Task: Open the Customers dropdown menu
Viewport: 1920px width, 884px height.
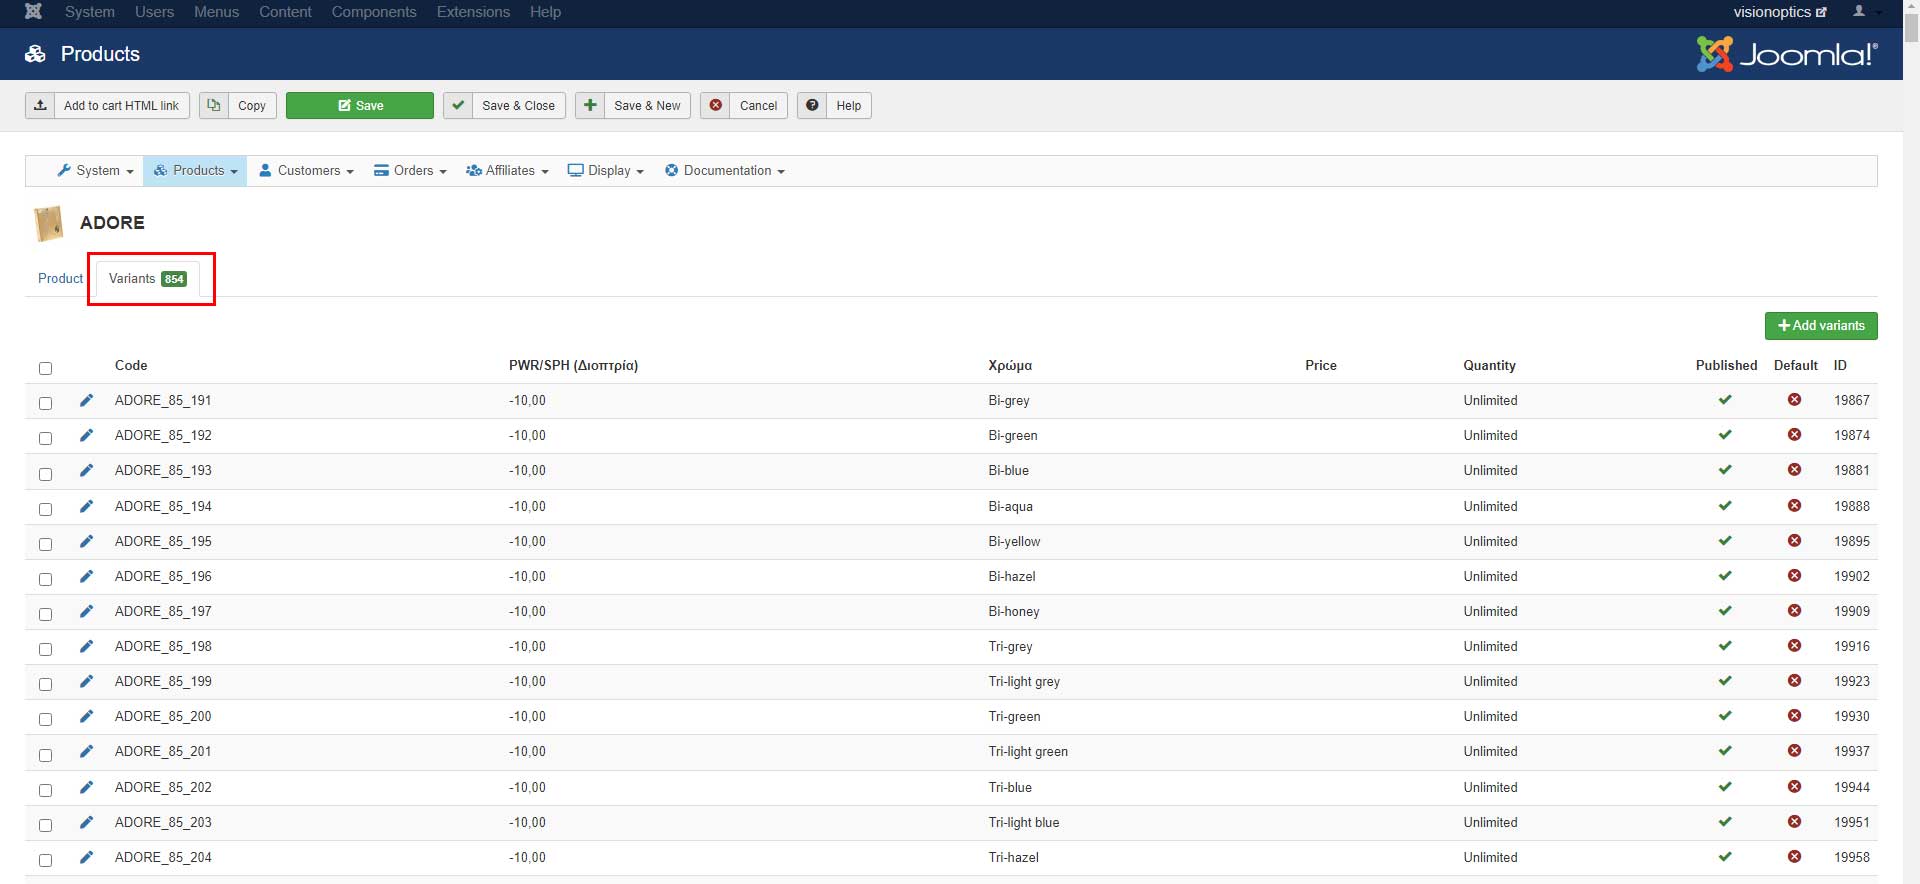Action: (x=306, y=171)
